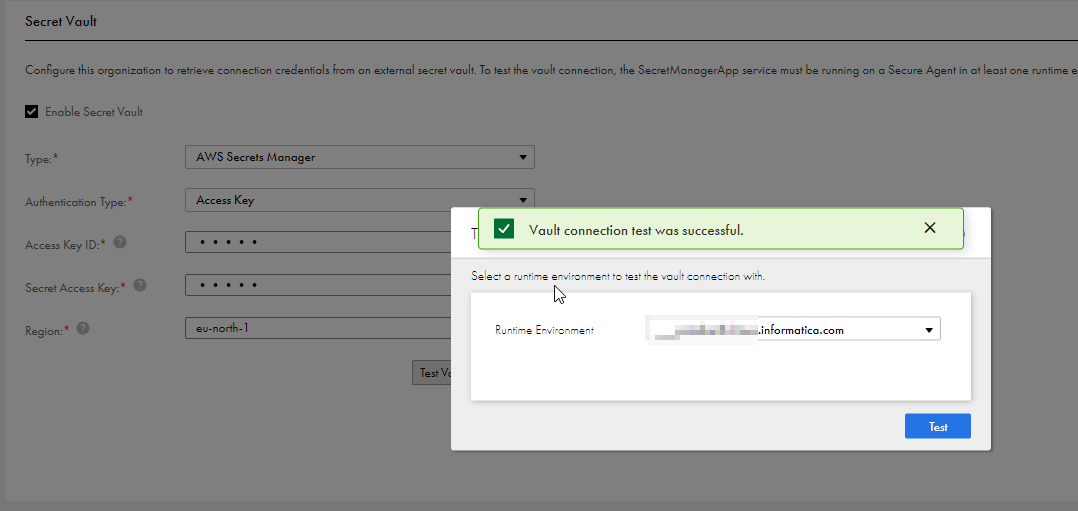1078x511 pixels.
Task: Click the 'Configure this organization' description text
Action: tap(551, 69)
